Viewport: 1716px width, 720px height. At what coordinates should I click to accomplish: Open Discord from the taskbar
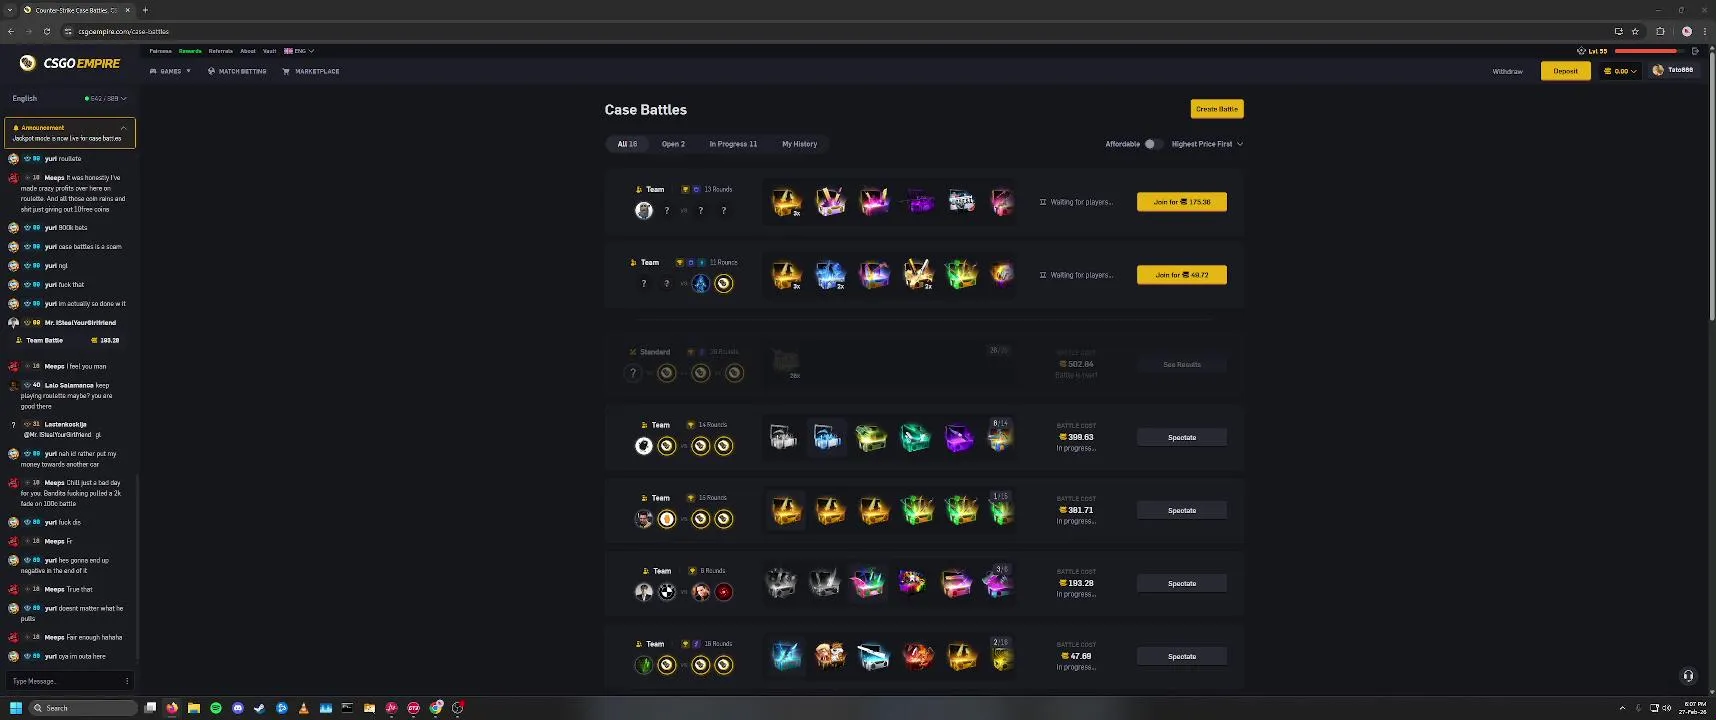[x=238, y=708]
